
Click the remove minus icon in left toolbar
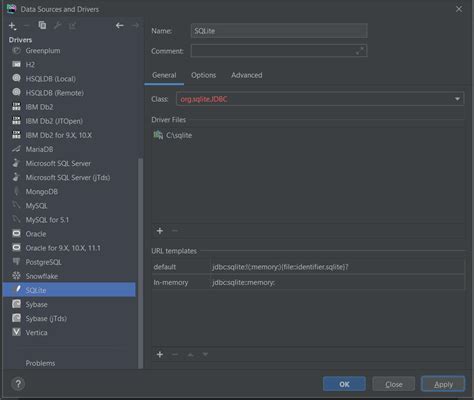[x=27, y=26]
